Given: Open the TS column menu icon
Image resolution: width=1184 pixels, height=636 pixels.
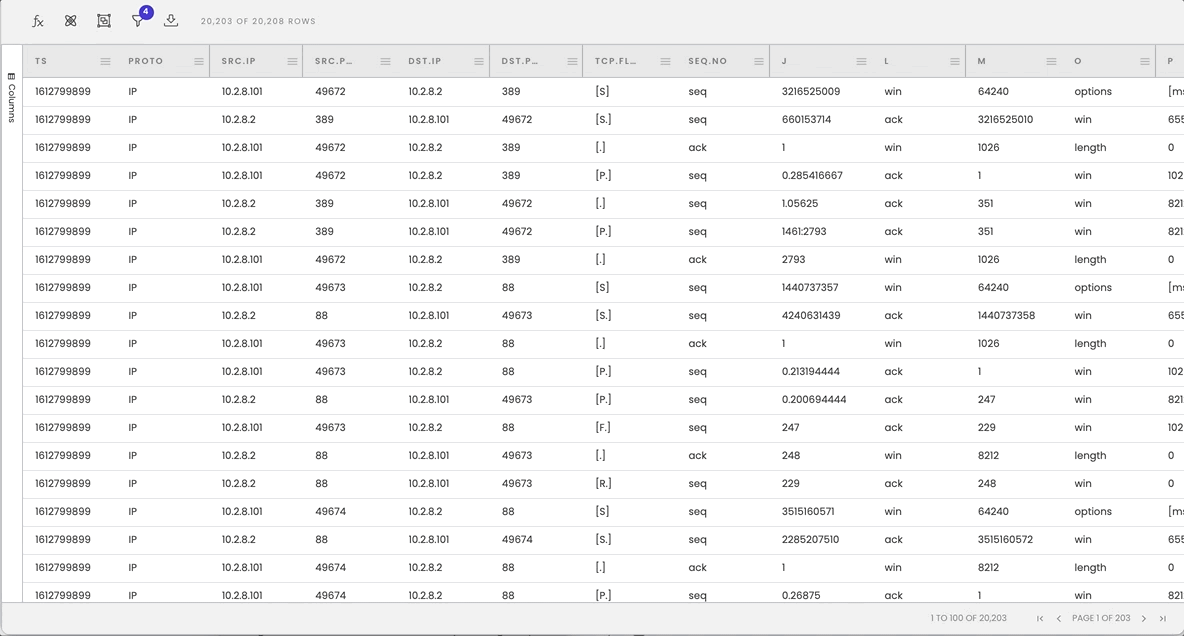Looking at the screenshot, I should [106, 61].
